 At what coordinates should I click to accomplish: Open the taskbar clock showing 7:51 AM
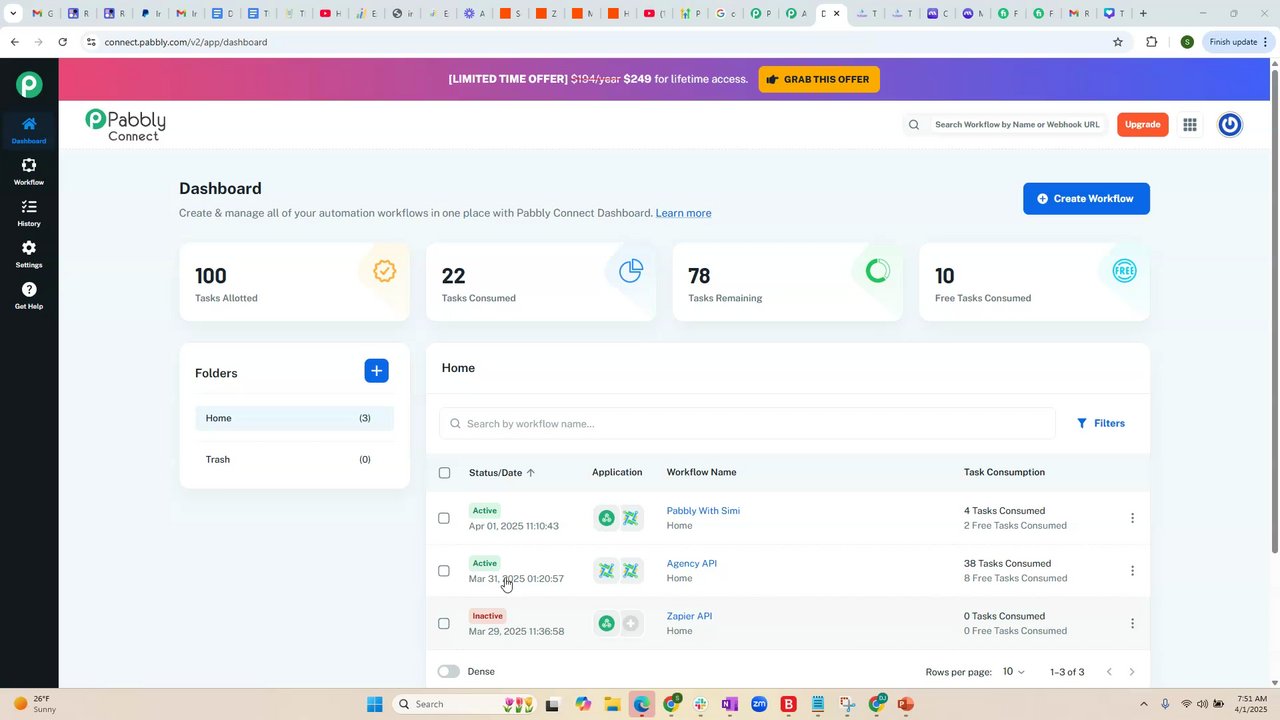(x=1252, y=704)
